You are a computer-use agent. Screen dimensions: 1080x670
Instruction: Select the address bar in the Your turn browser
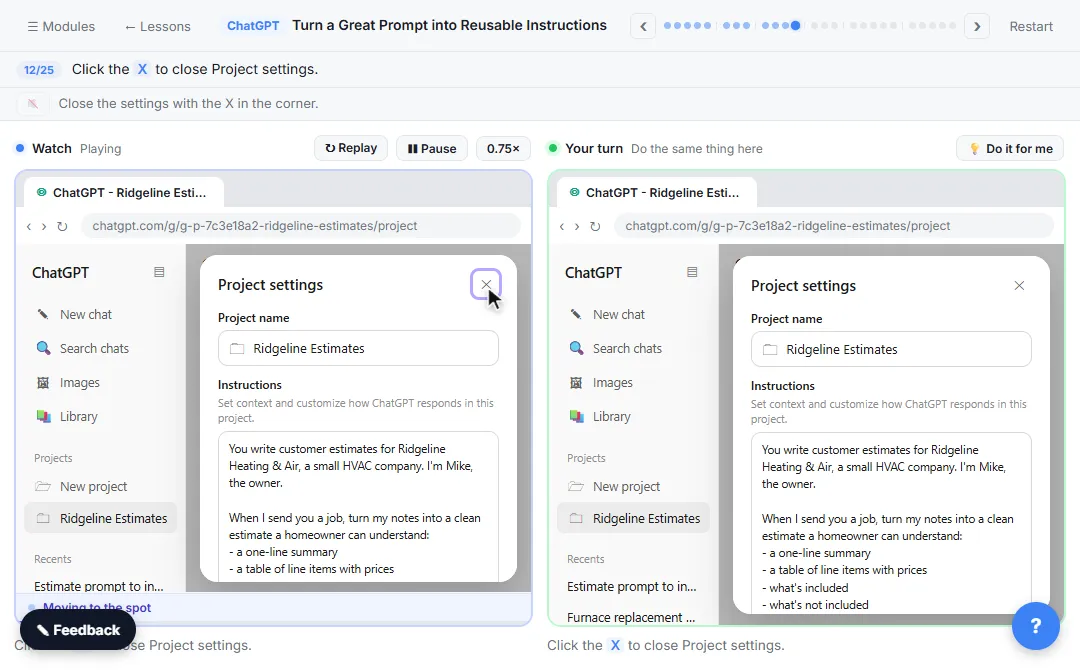click(833, 226)
